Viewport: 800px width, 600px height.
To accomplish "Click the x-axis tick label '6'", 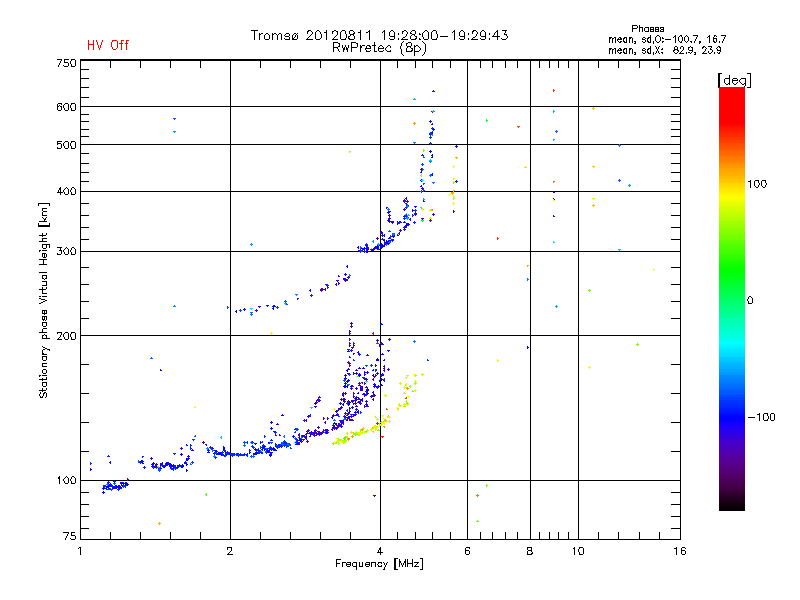I will [467, 551].
